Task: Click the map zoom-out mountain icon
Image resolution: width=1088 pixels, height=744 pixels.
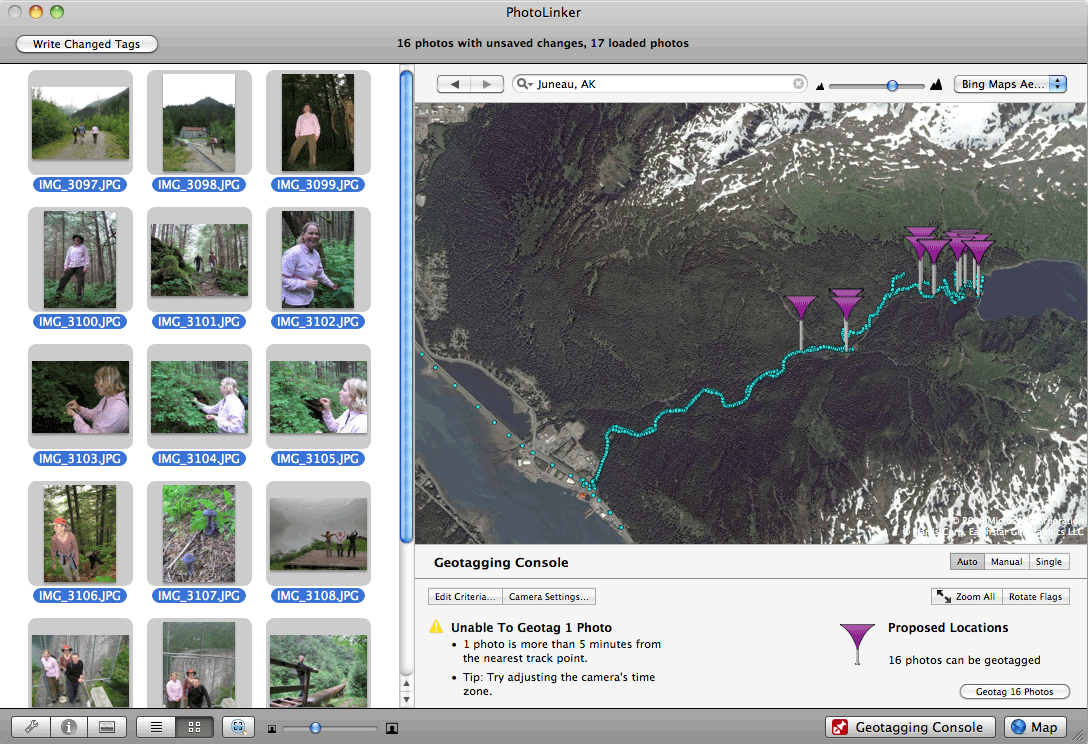Action: click(820, 87)
